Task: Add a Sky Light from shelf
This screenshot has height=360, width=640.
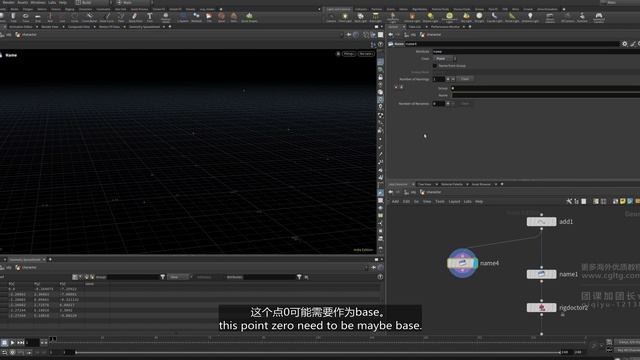Action: pos(466,17)
